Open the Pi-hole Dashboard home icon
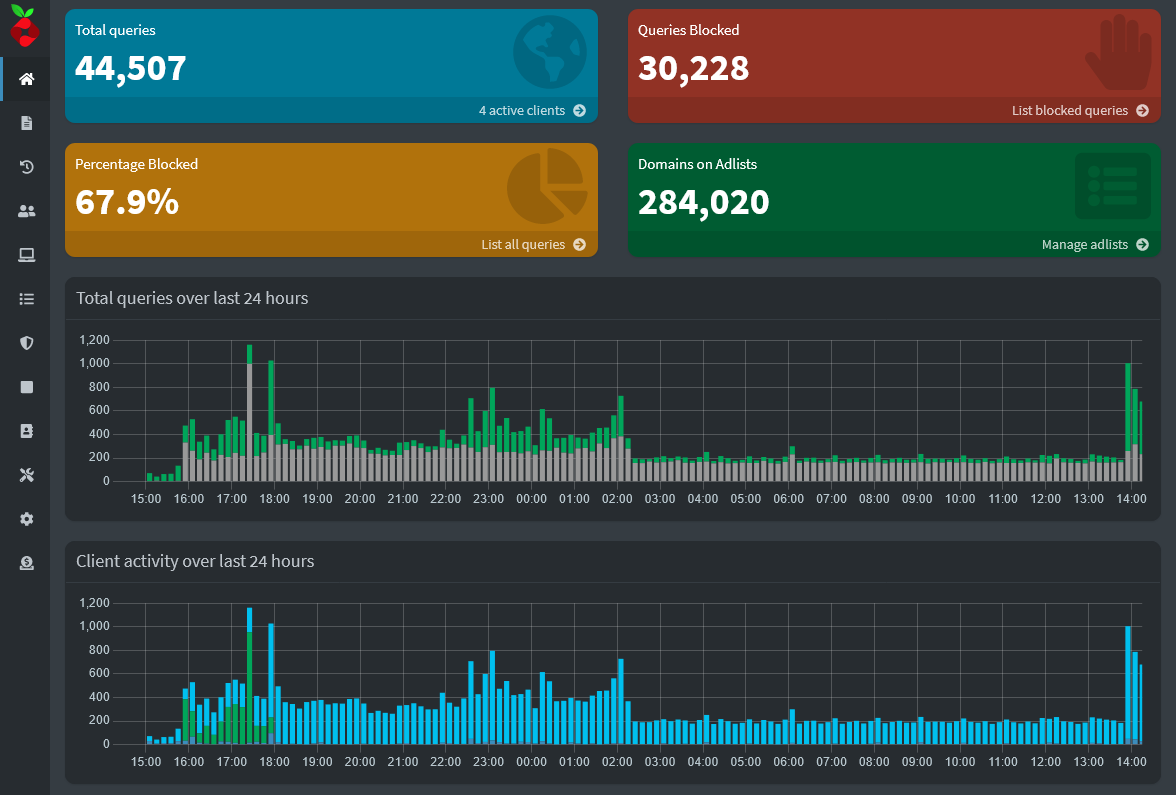This screenshot has height=795, width=1176. click(x=25, y=78)
